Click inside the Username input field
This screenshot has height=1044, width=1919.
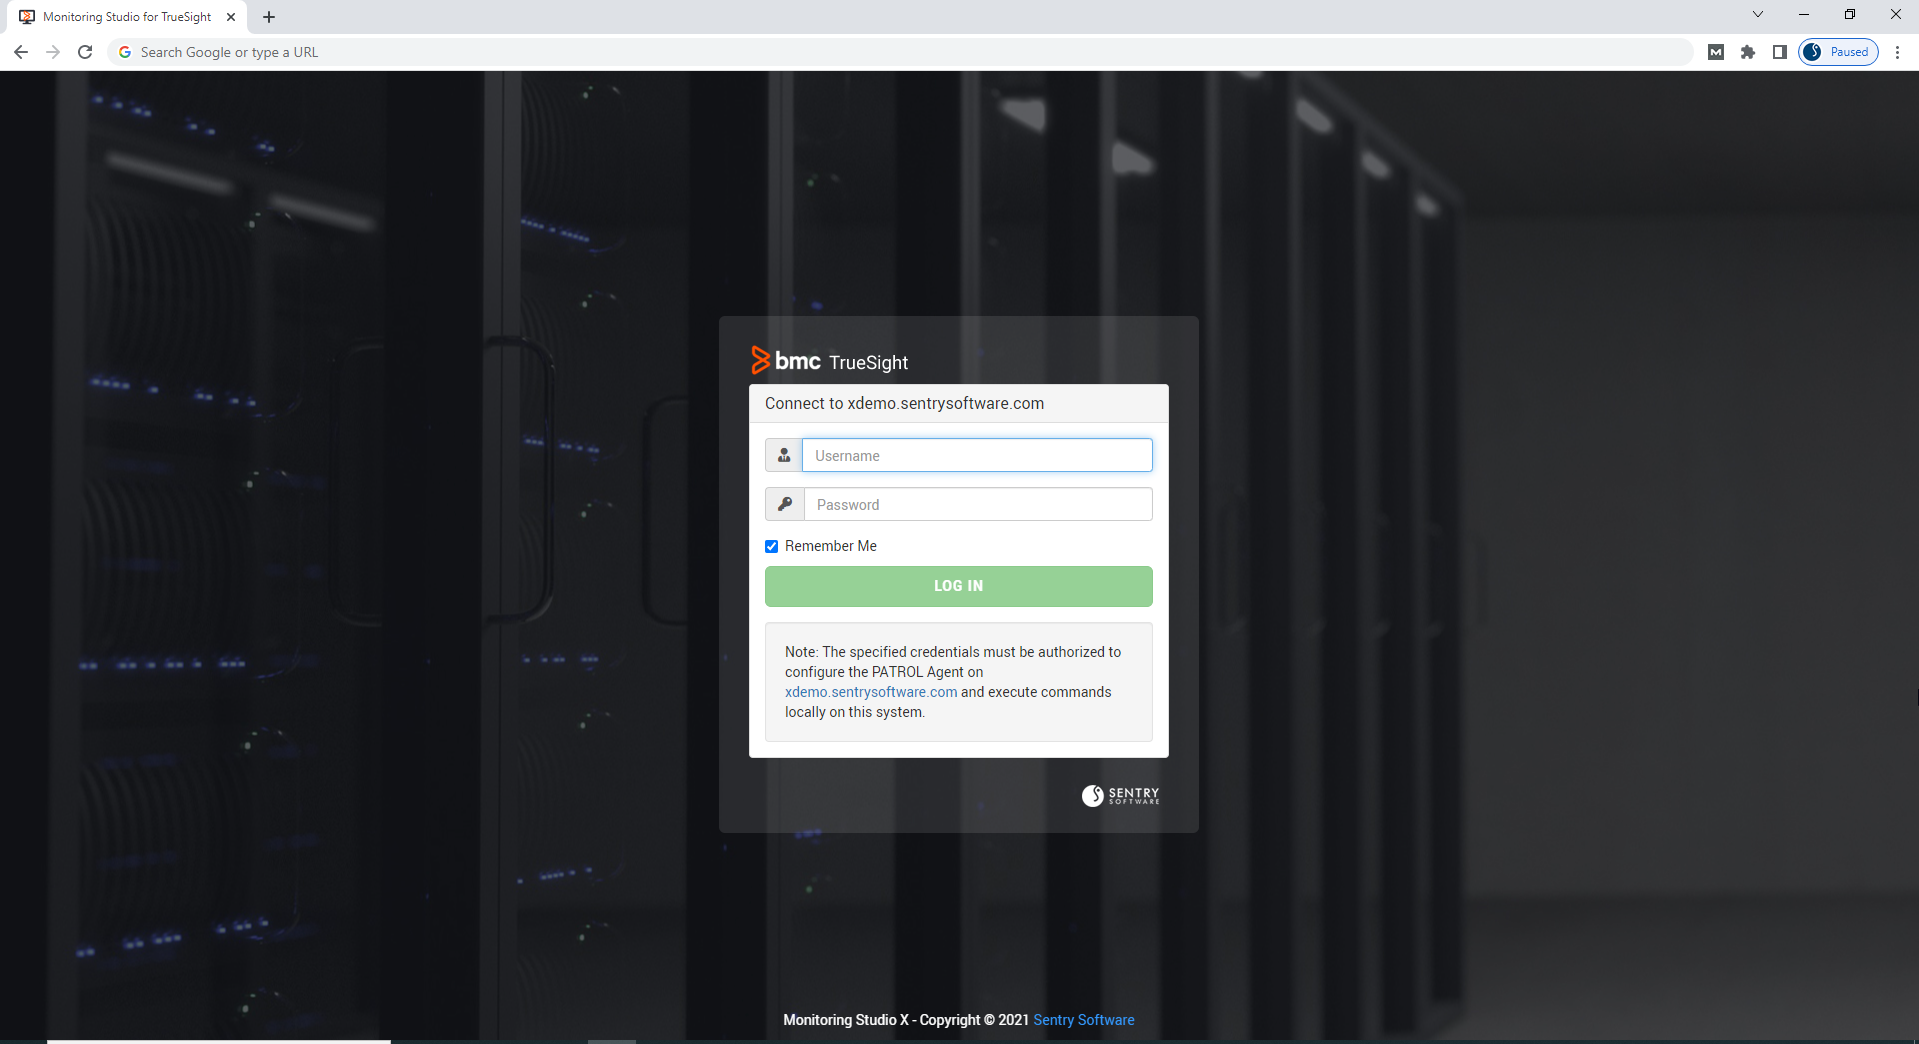pos(976,455)
